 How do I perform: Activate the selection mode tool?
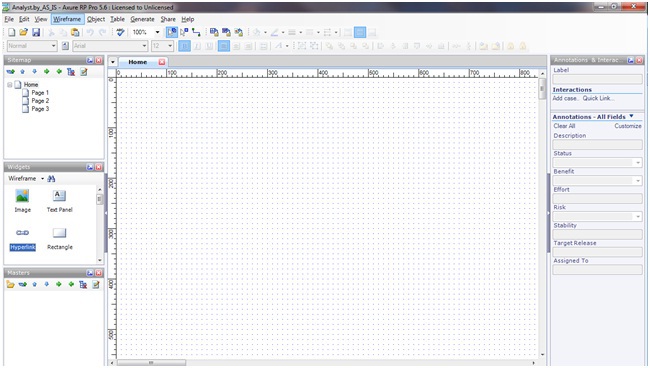point(172,32)
